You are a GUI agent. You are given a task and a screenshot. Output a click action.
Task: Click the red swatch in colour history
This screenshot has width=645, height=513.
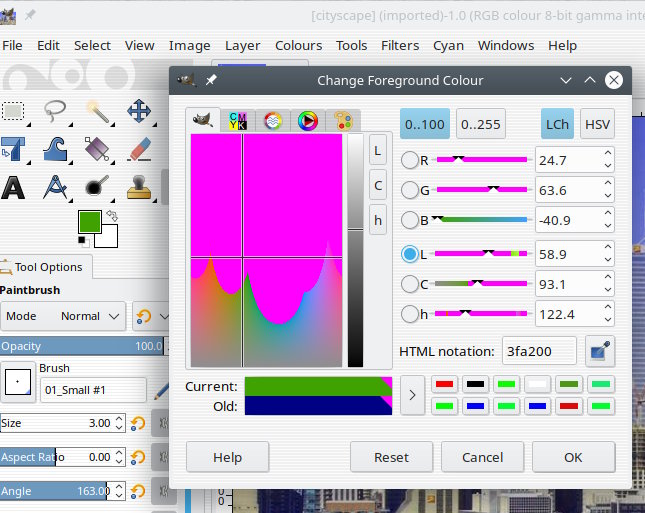tap(445, 385)
